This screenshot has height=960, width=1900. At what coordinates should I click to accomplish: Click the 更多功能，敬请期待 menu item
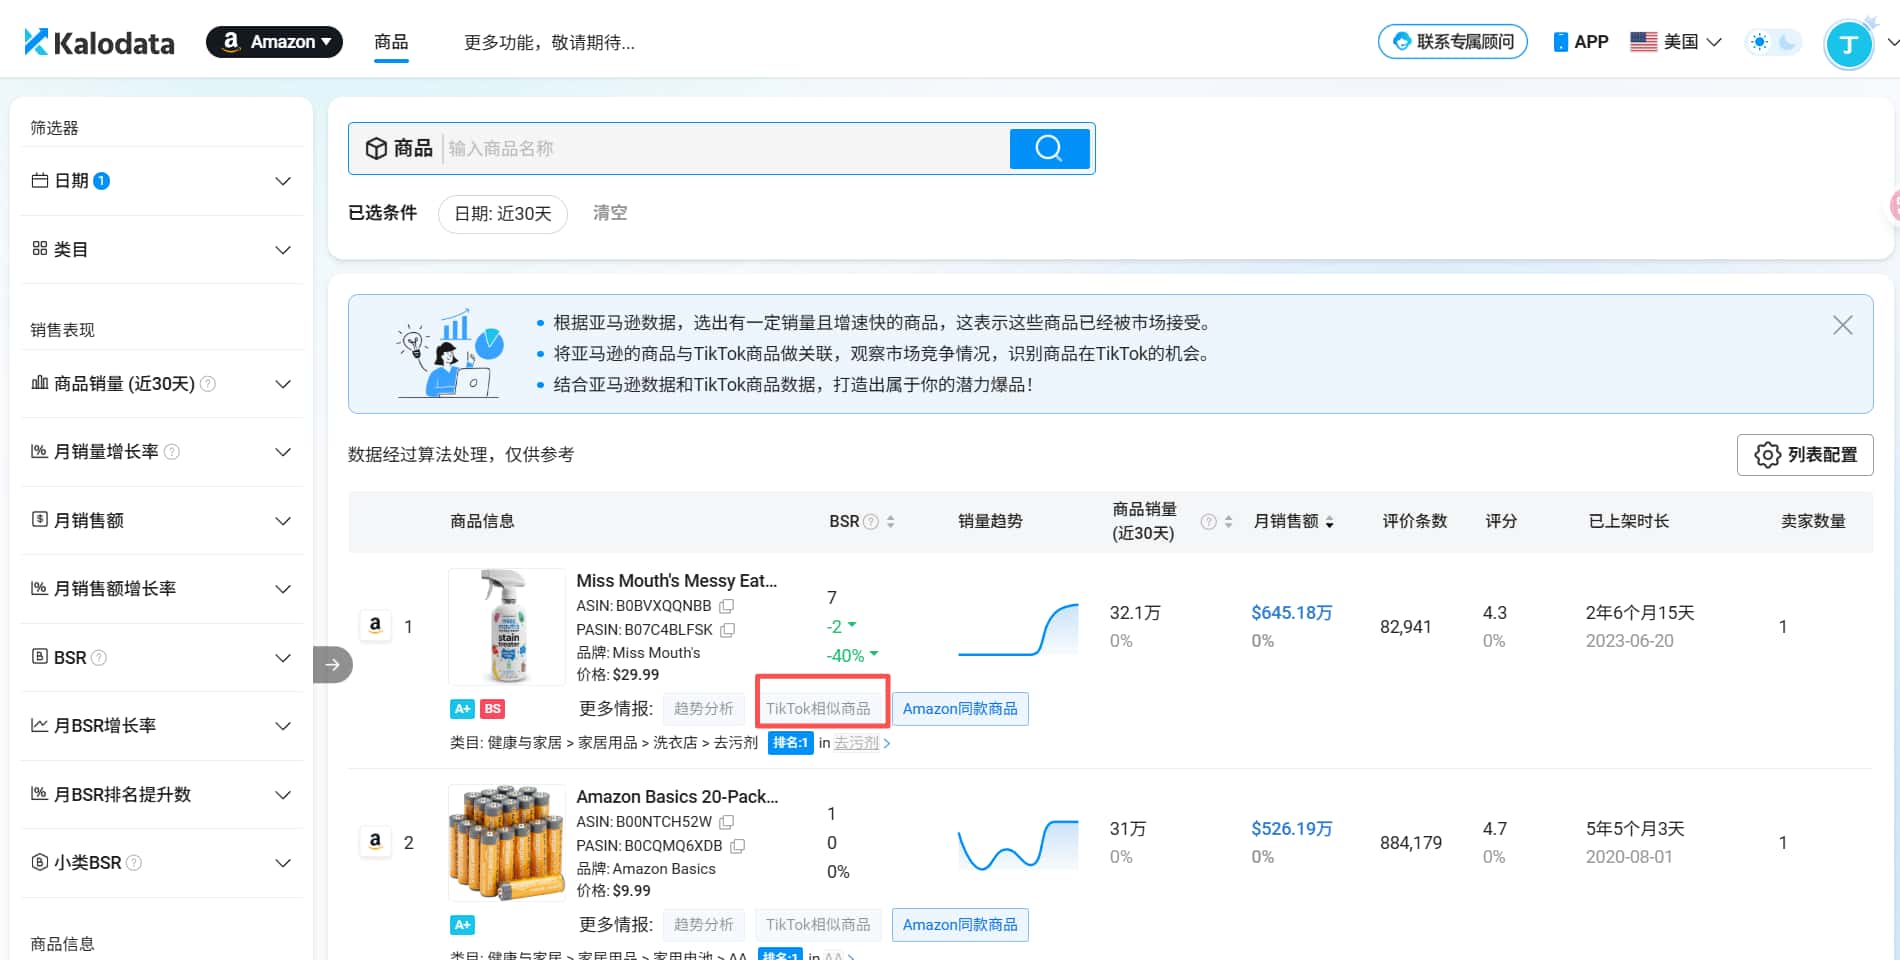[549, 42]
